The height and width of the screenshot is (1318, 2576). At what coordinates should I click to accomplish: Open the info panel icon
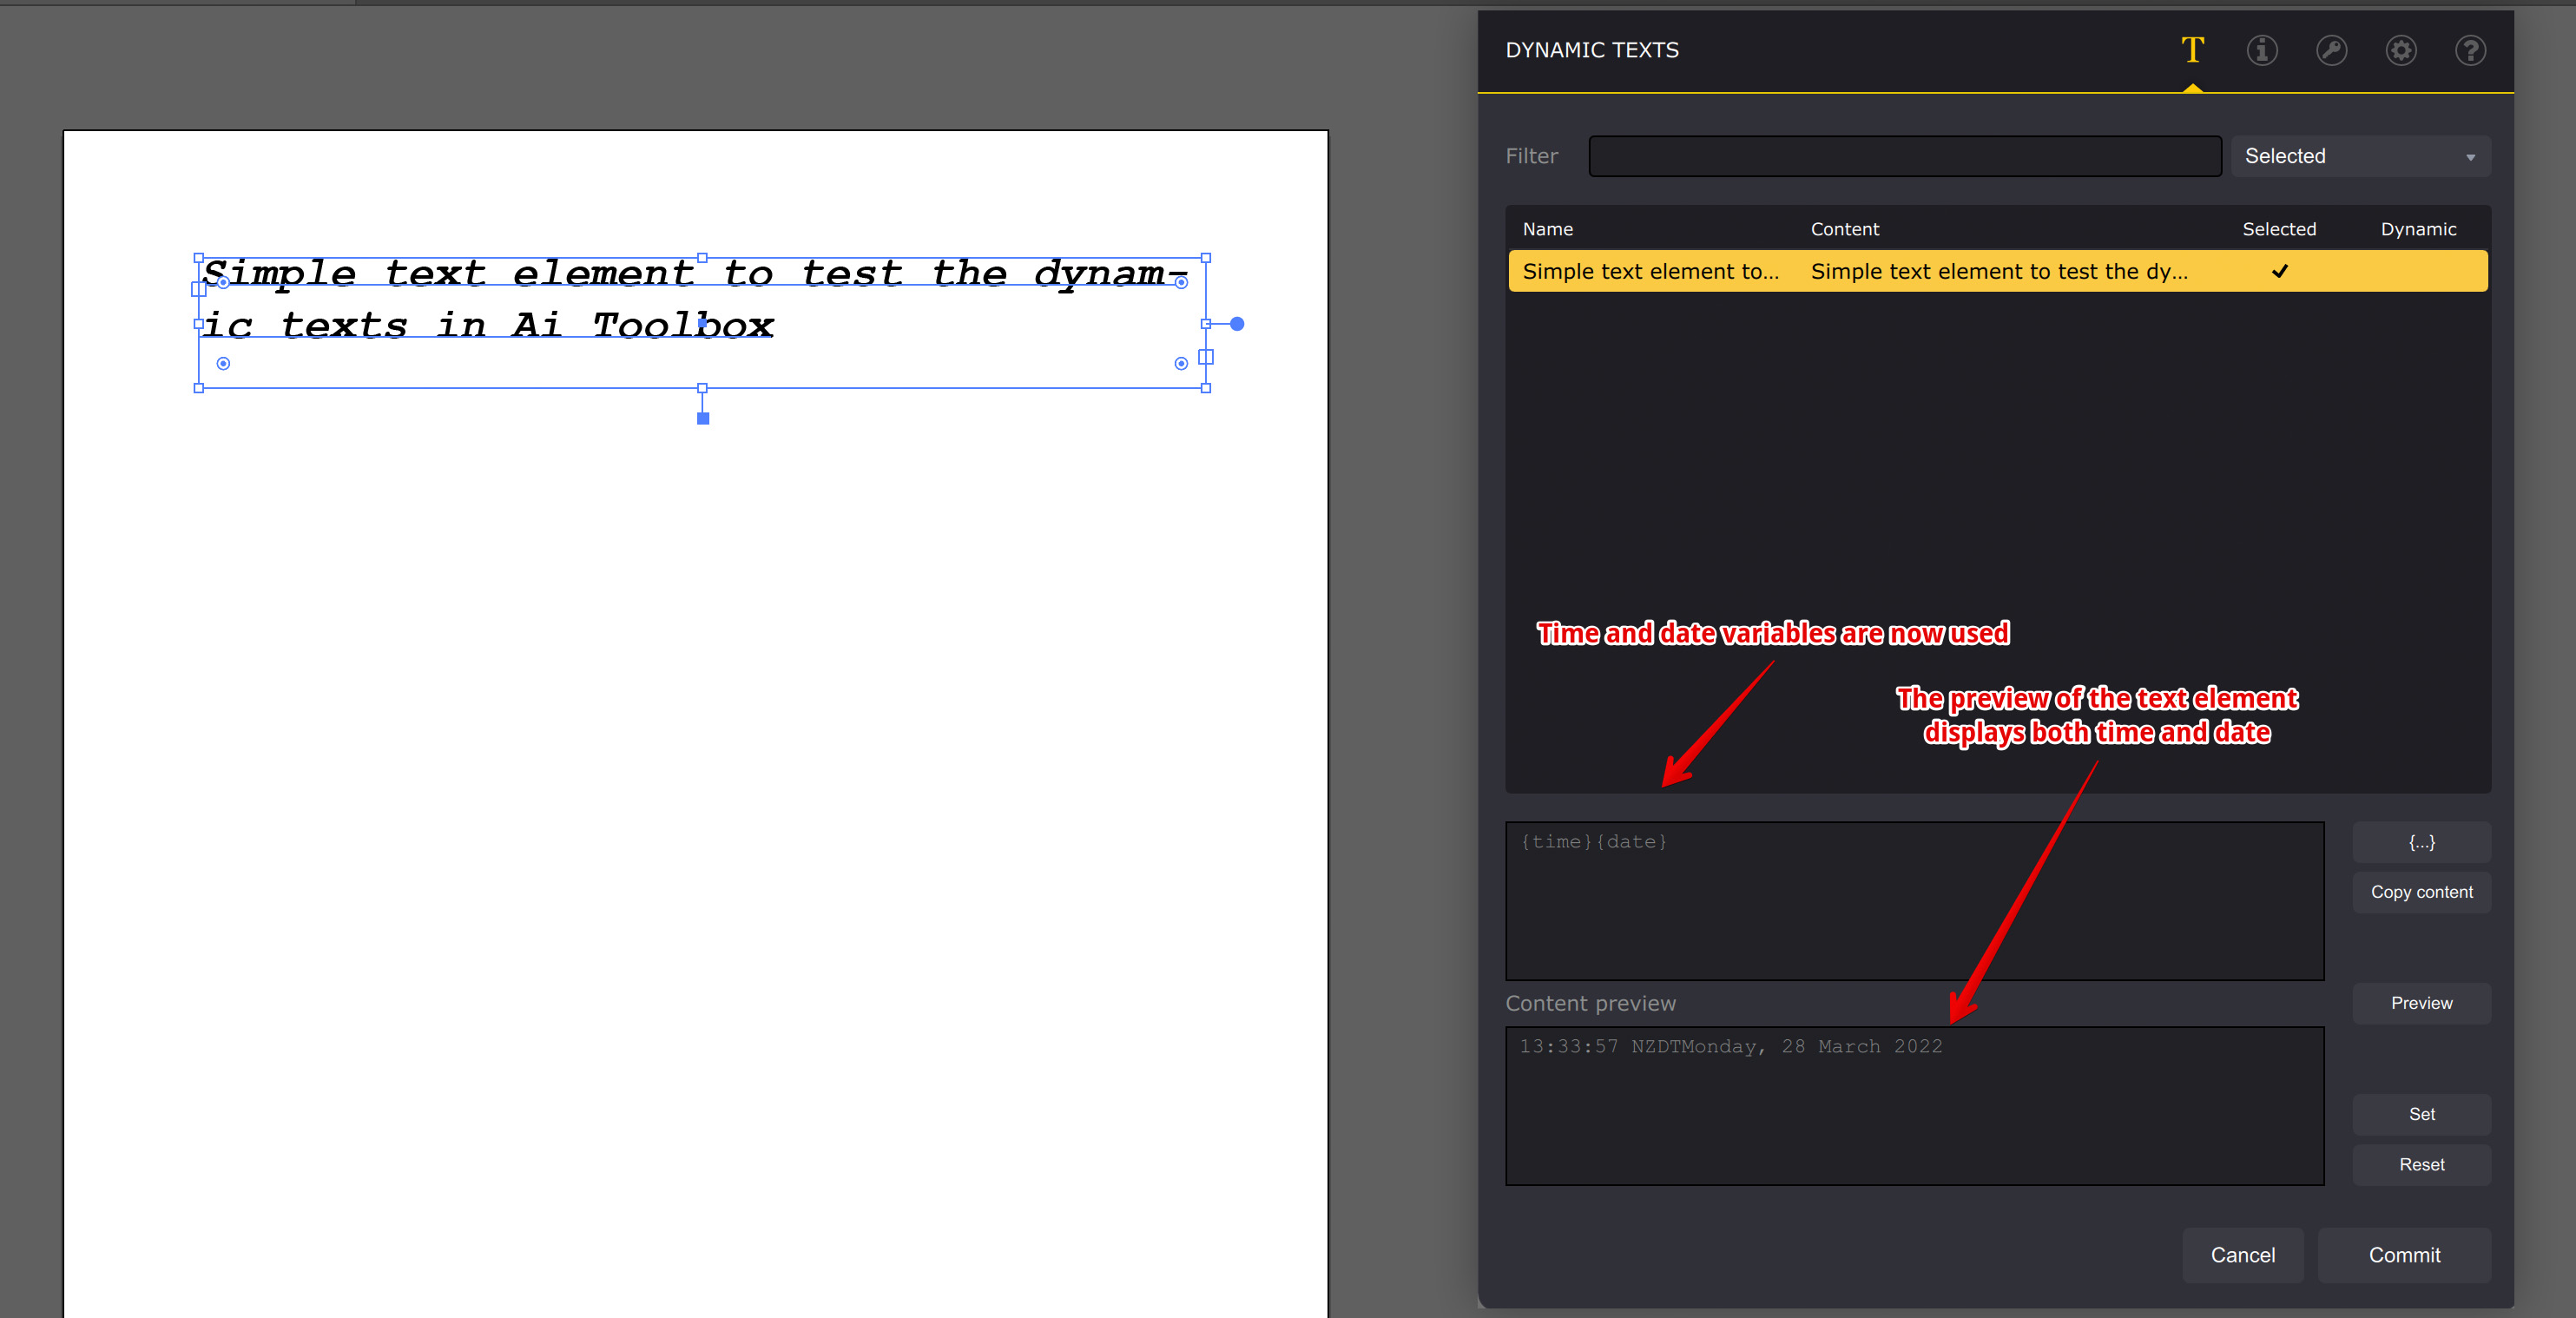pyautogui.click(x=2262, y=50)
